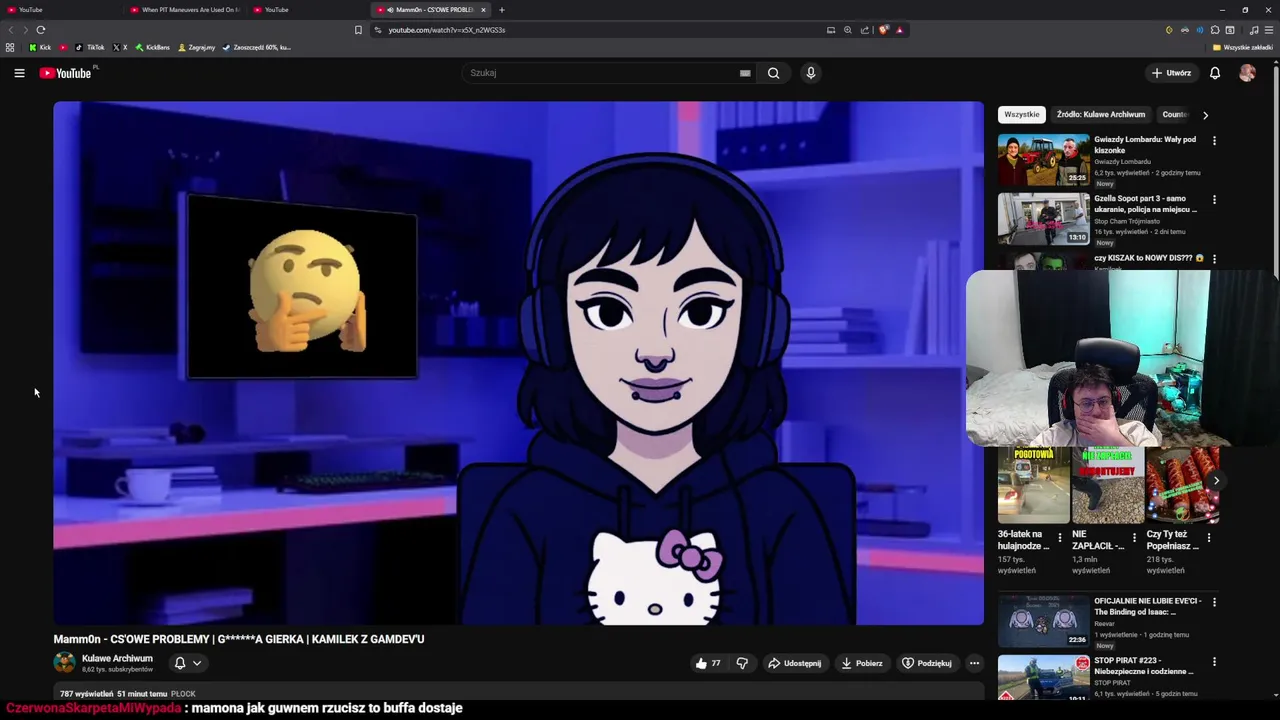Open options for 'OFICJALNIE NIE LUBIE EVE'CI' video
Image resolution: width=1280 pixels, height=720 pixels.
[1214, 602]
